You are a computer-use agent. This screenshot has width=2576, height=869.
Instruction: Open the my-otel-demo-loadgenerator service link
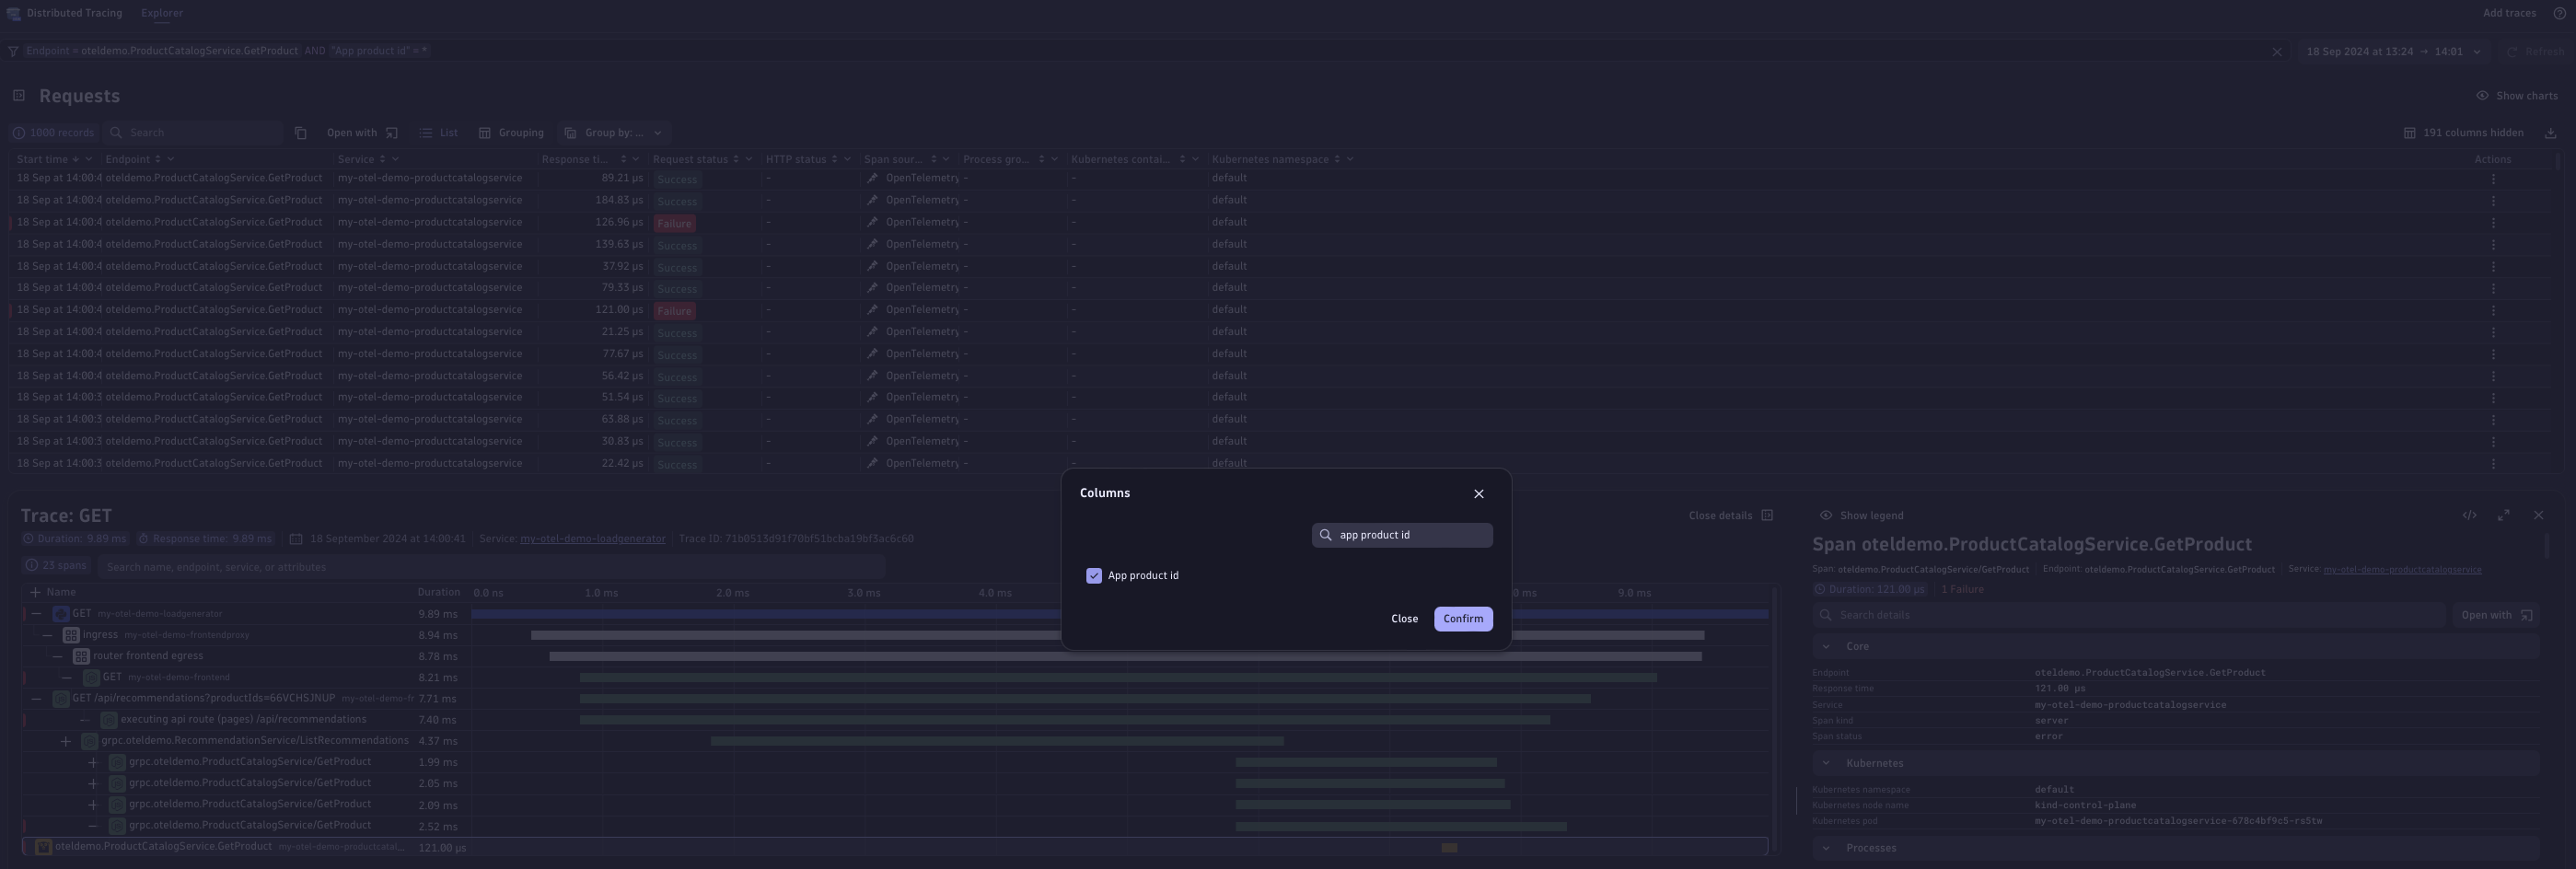(x=594, y=538)
